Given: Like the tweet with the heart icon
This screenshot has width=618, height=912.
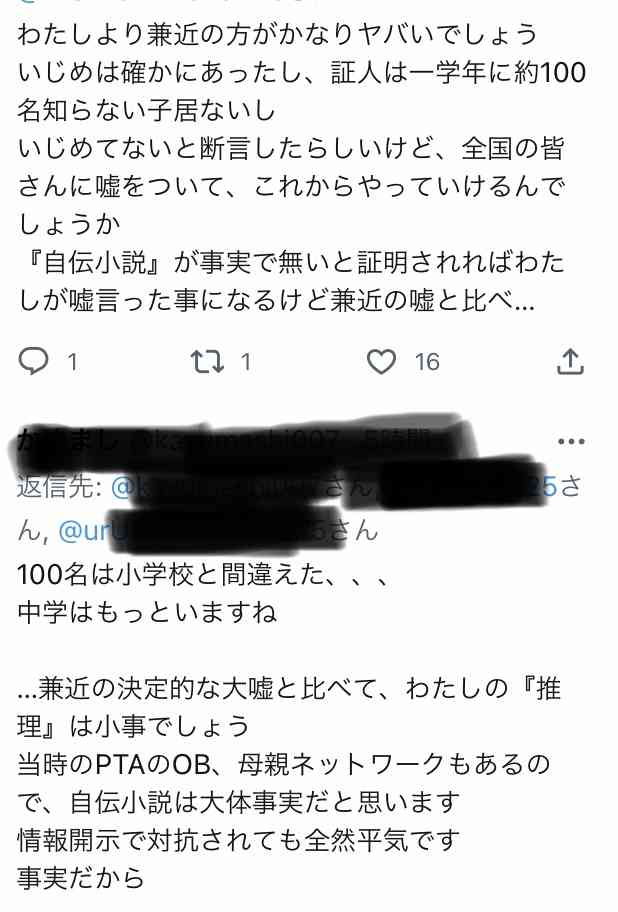Looking at the screenshot, I should click(x=381, y=361).
